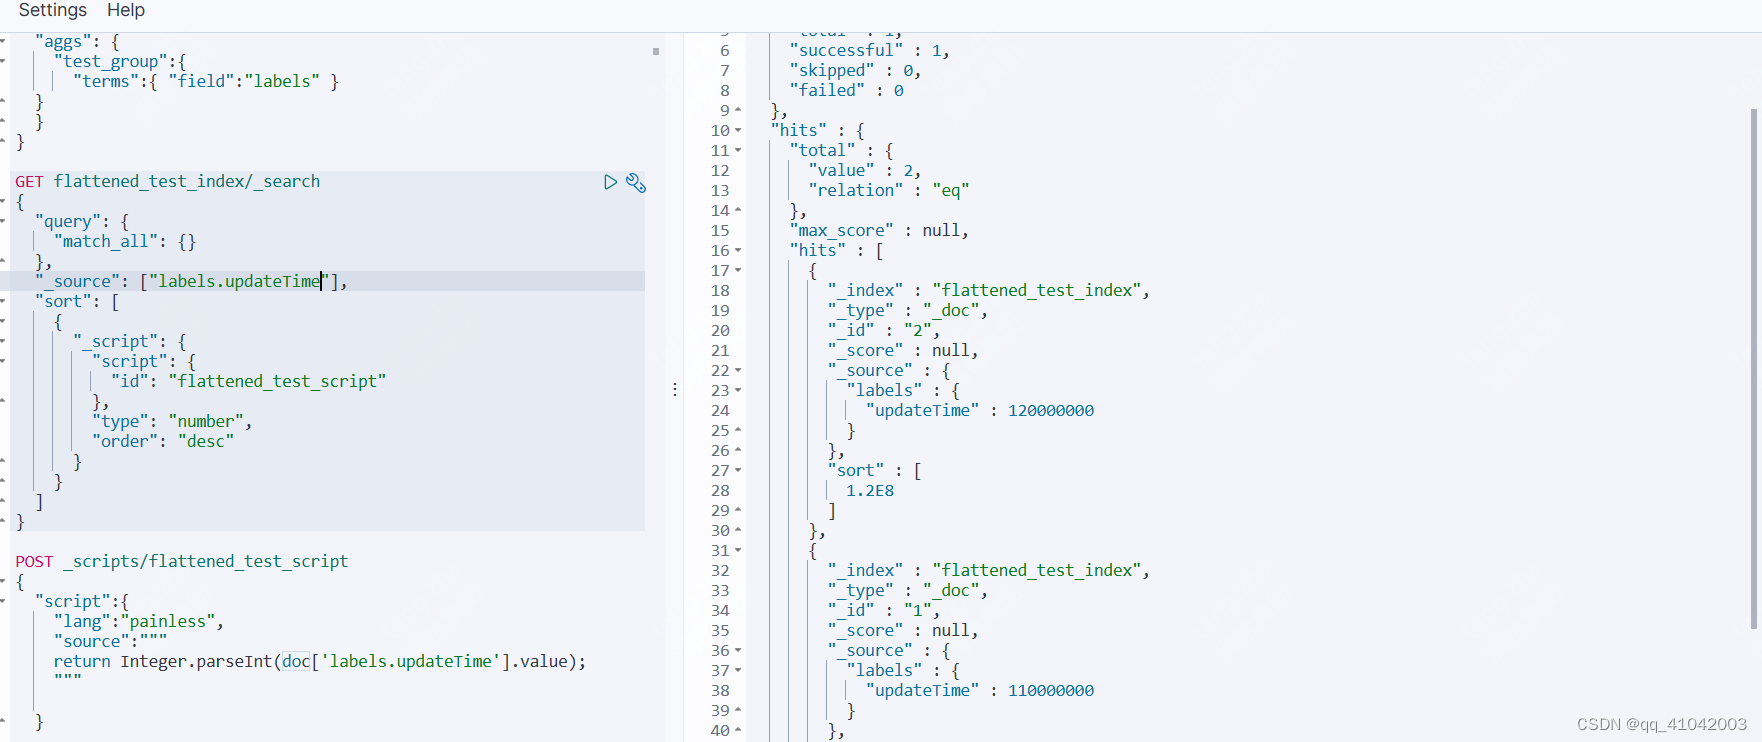This screenshot has width=1762, height=742.
Task: Collapse the second hit object at line 31
Action: point(738,550)
